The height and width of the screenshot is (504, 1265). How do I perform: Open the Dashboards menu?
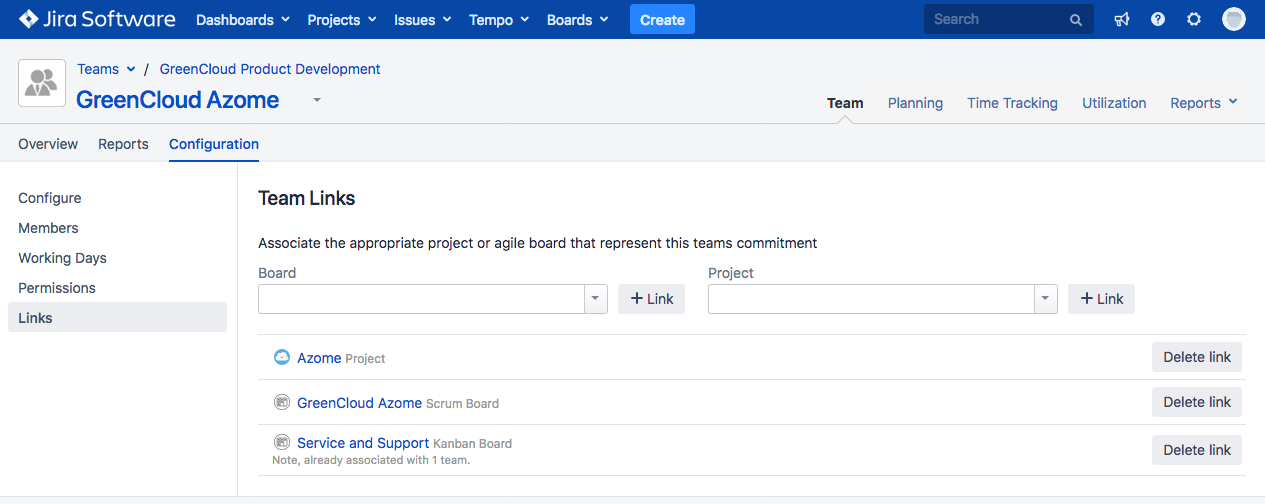click(243, 20)
